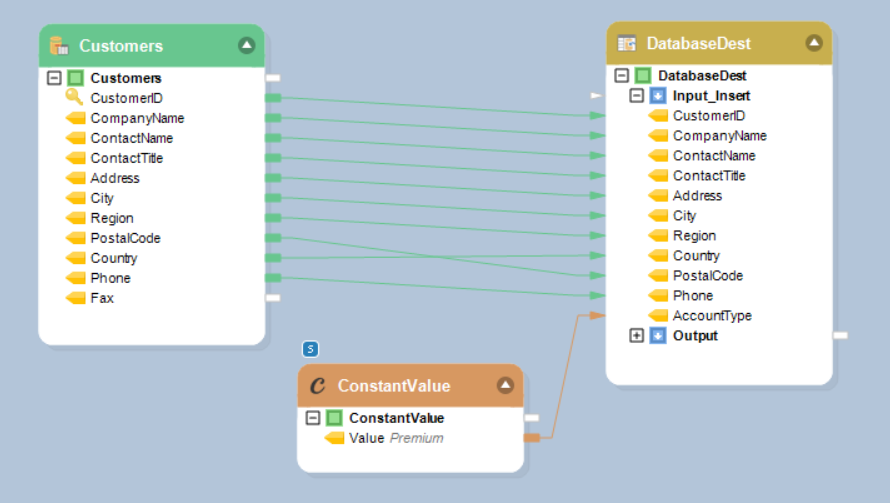Click the green square icon beside DatabaseDest root

click(643, 76)
